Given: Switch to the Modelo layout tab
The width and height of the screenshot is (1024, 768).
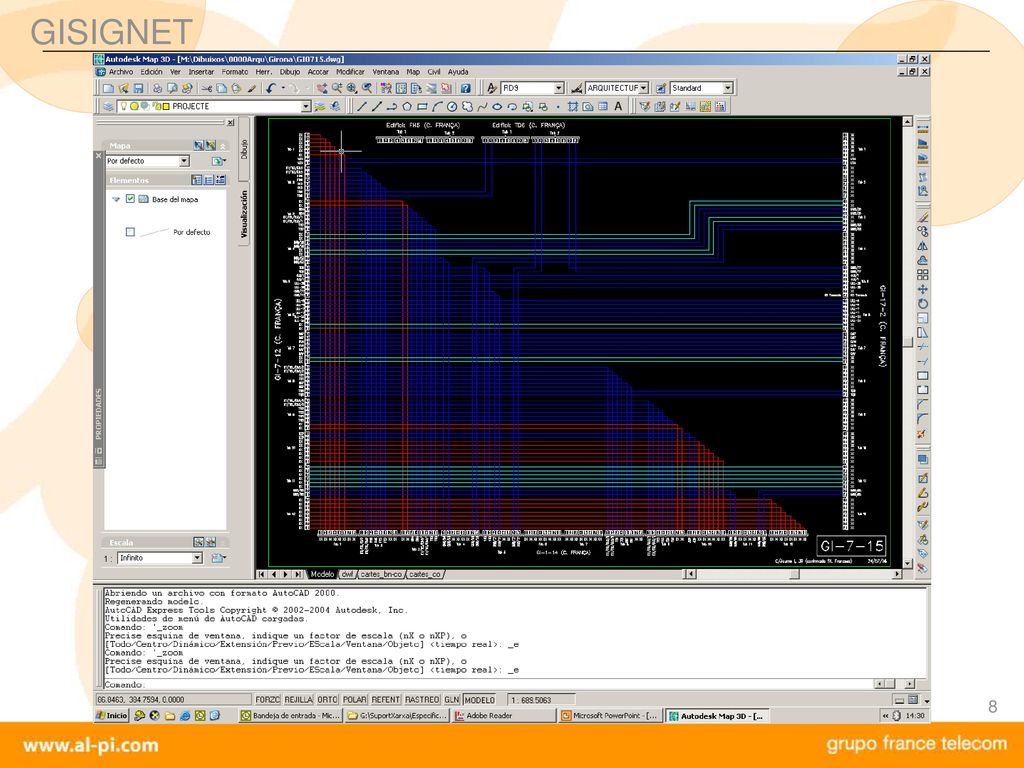Looking at the screenshot, I should [x=322, y=574].
